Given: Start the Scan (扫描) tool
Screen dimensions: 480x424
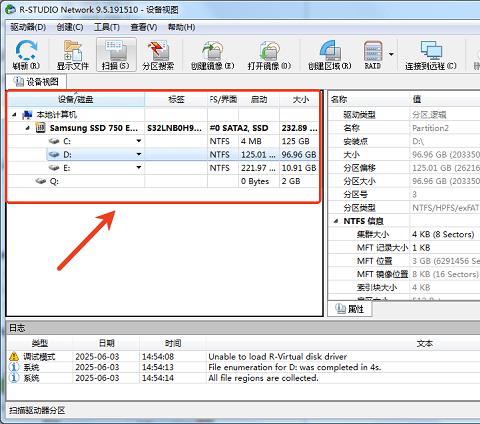Looking at the screenshot, I should [x=116, y=55].
